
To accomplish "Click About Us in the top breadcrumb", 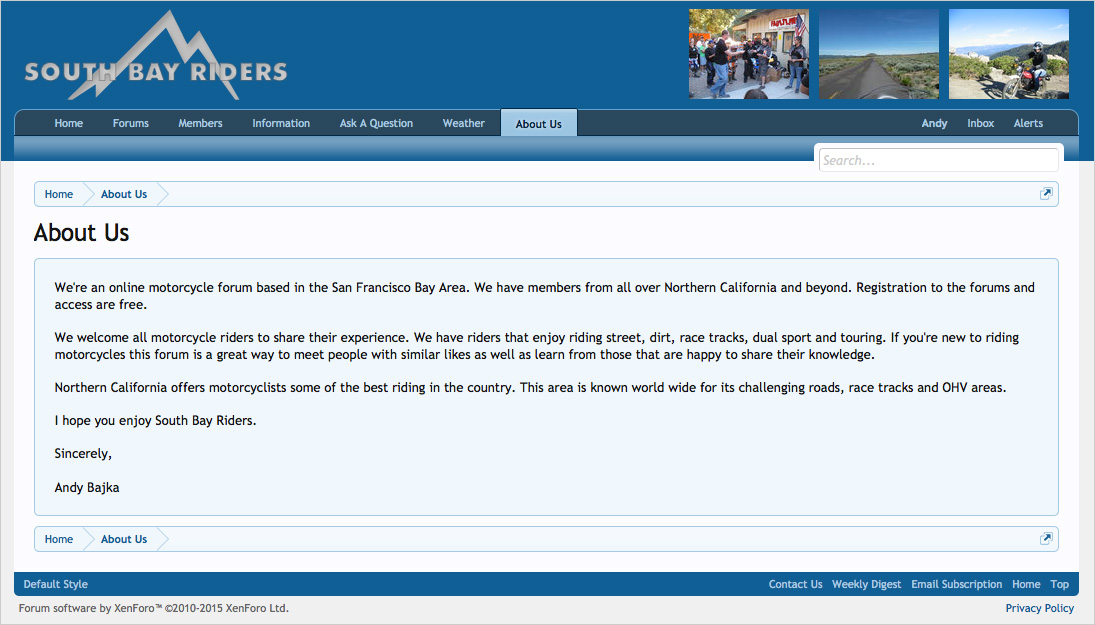I will click(x=124, y=194).
